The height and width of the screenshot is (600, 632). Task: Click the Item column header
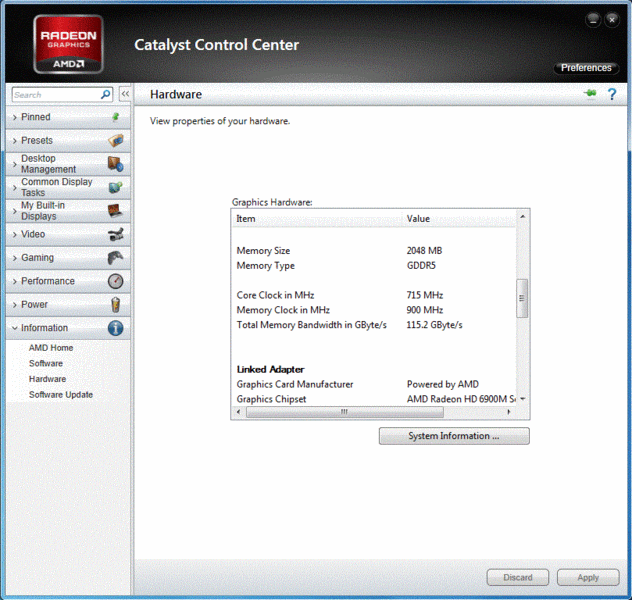[318, 219]
